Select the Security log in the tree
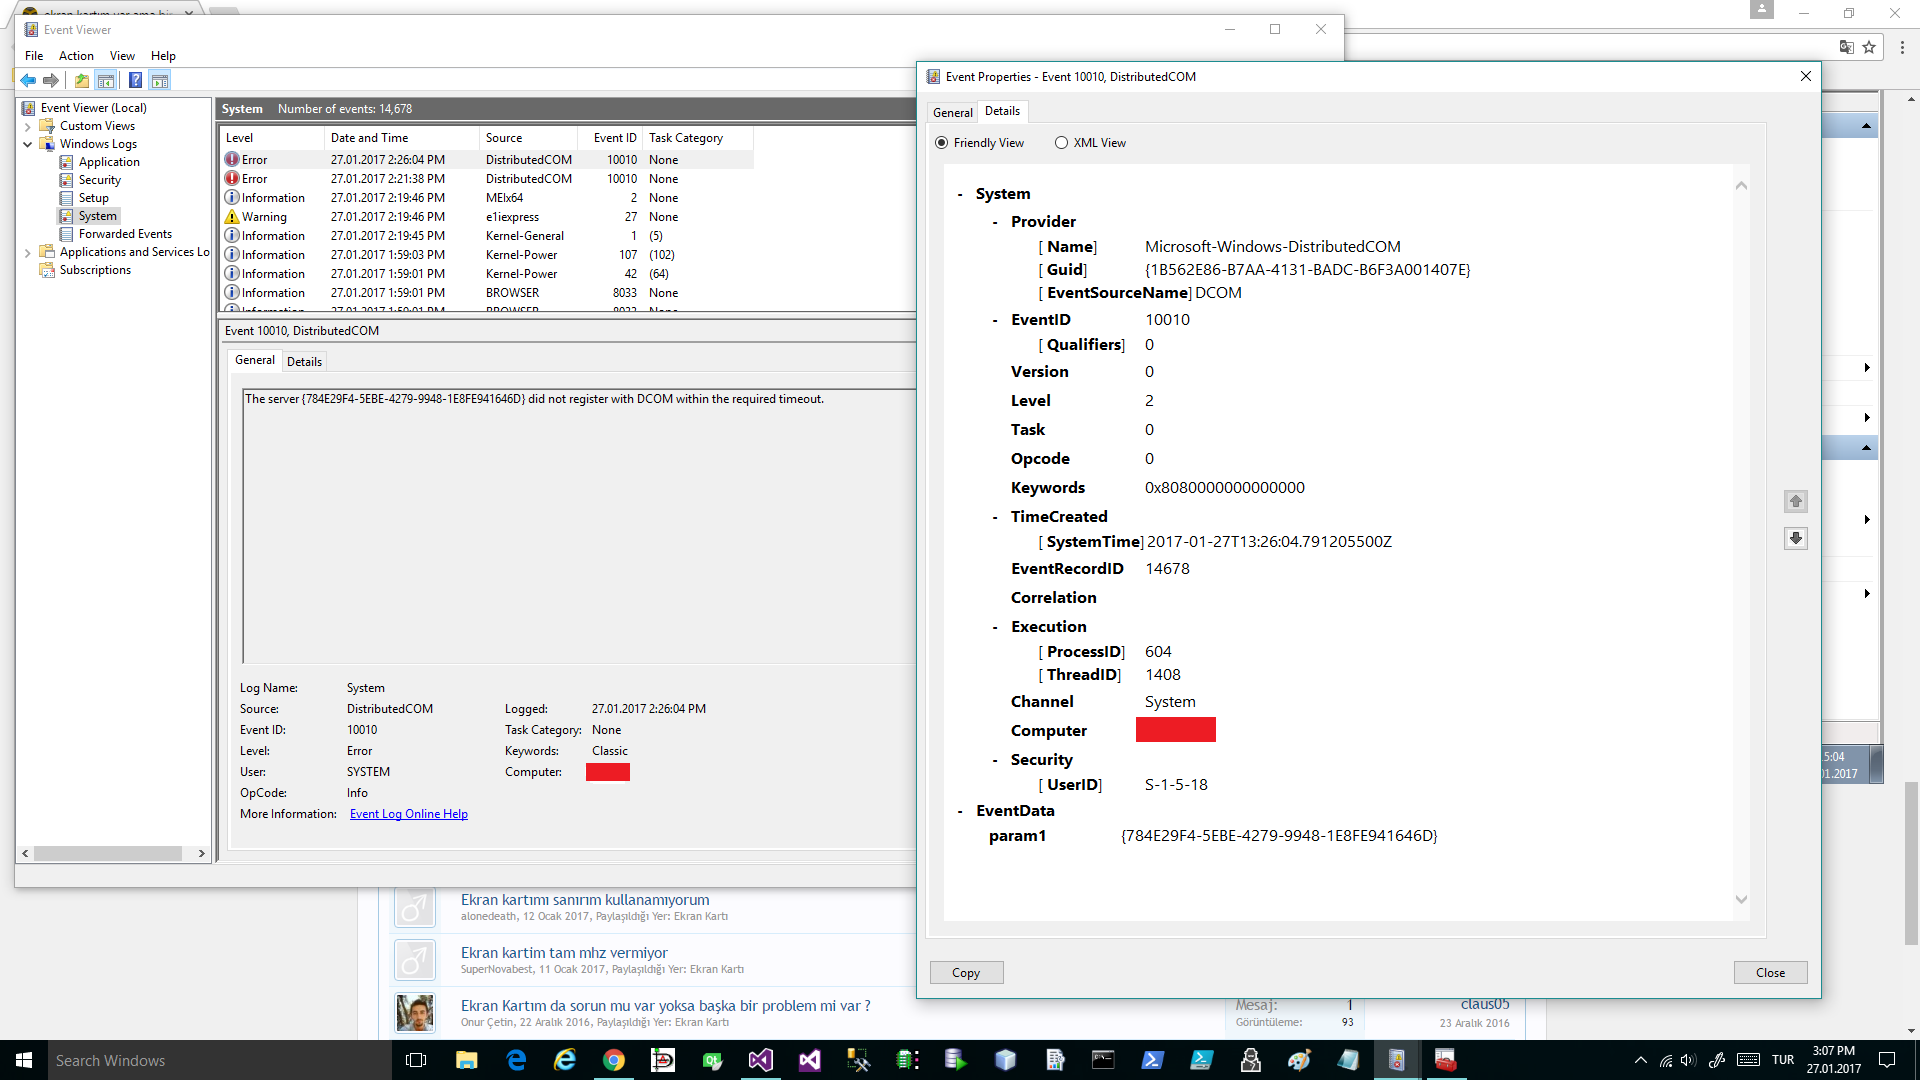This screenshot has width=1920, height=1080. tap(99, 180)
